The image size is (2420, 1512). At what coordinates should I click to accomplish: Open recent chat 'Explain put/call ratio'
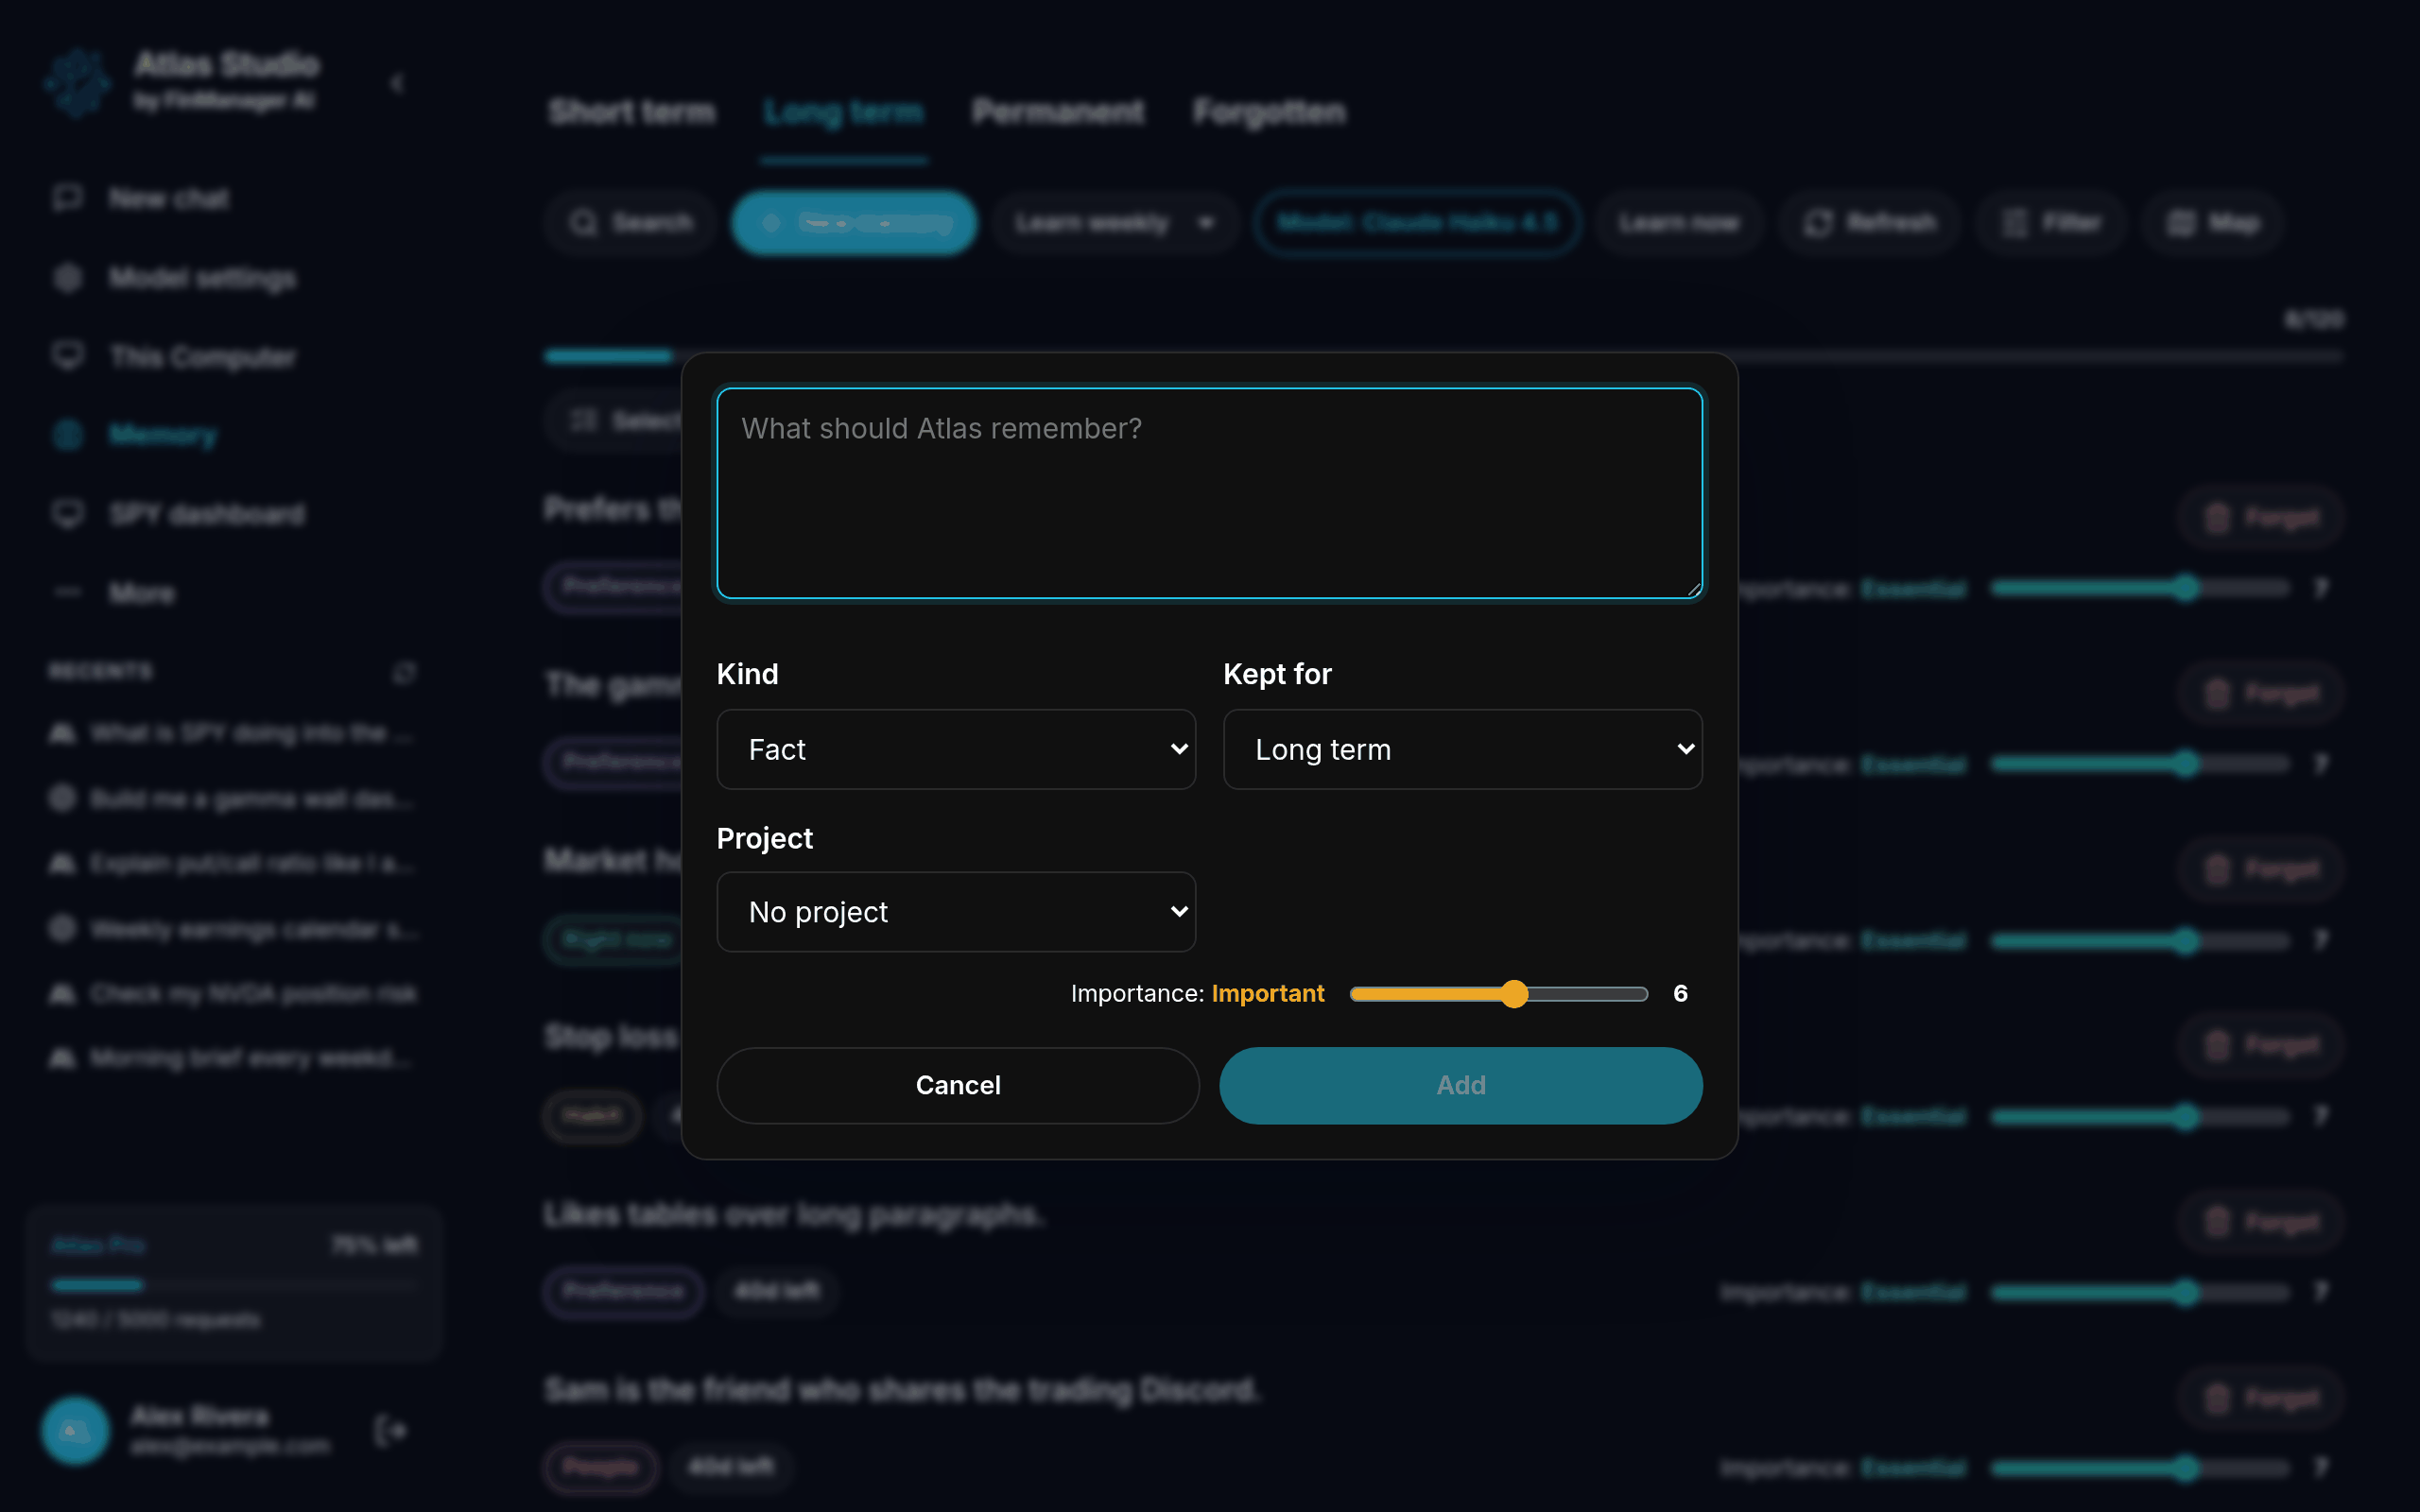[x=233, y=863]
